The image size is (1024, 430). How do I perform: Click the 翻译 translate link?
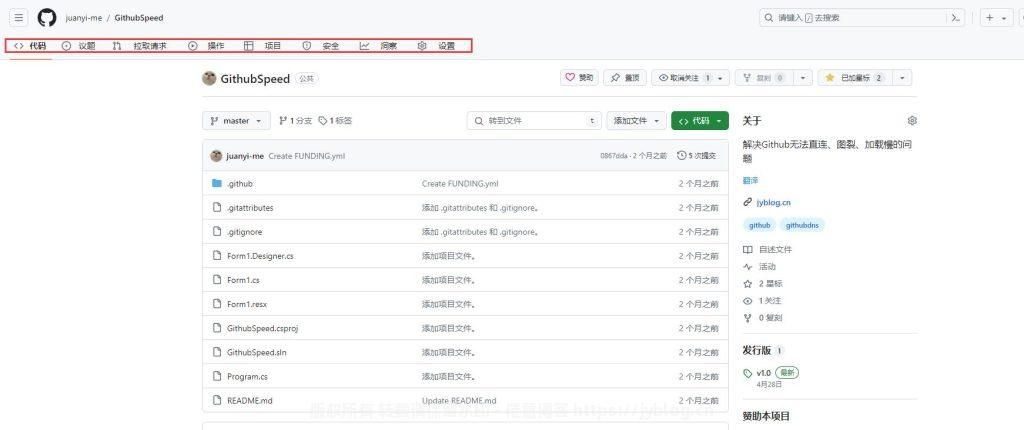pos(750,180)
